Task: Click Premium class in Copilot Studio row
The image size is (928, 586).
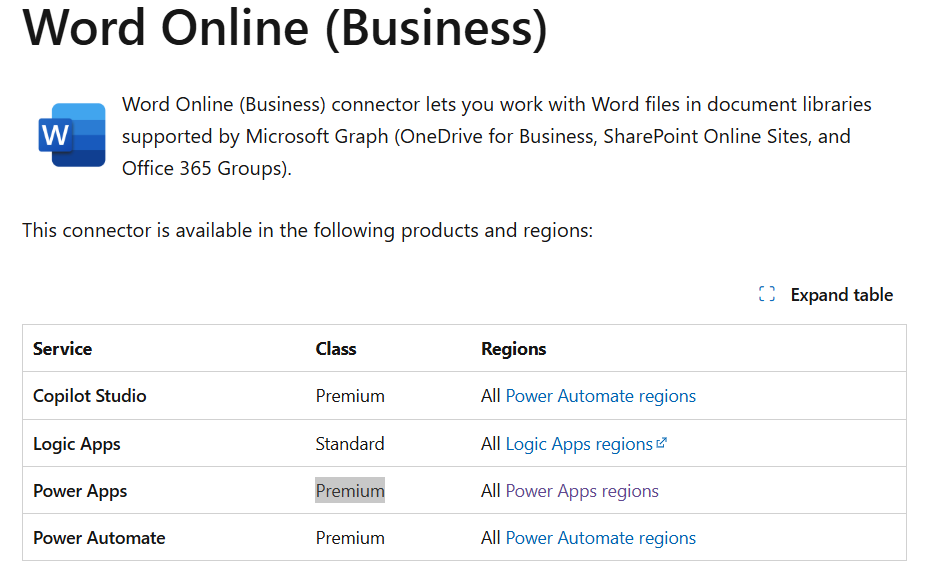Action: (x=350, y=396)
